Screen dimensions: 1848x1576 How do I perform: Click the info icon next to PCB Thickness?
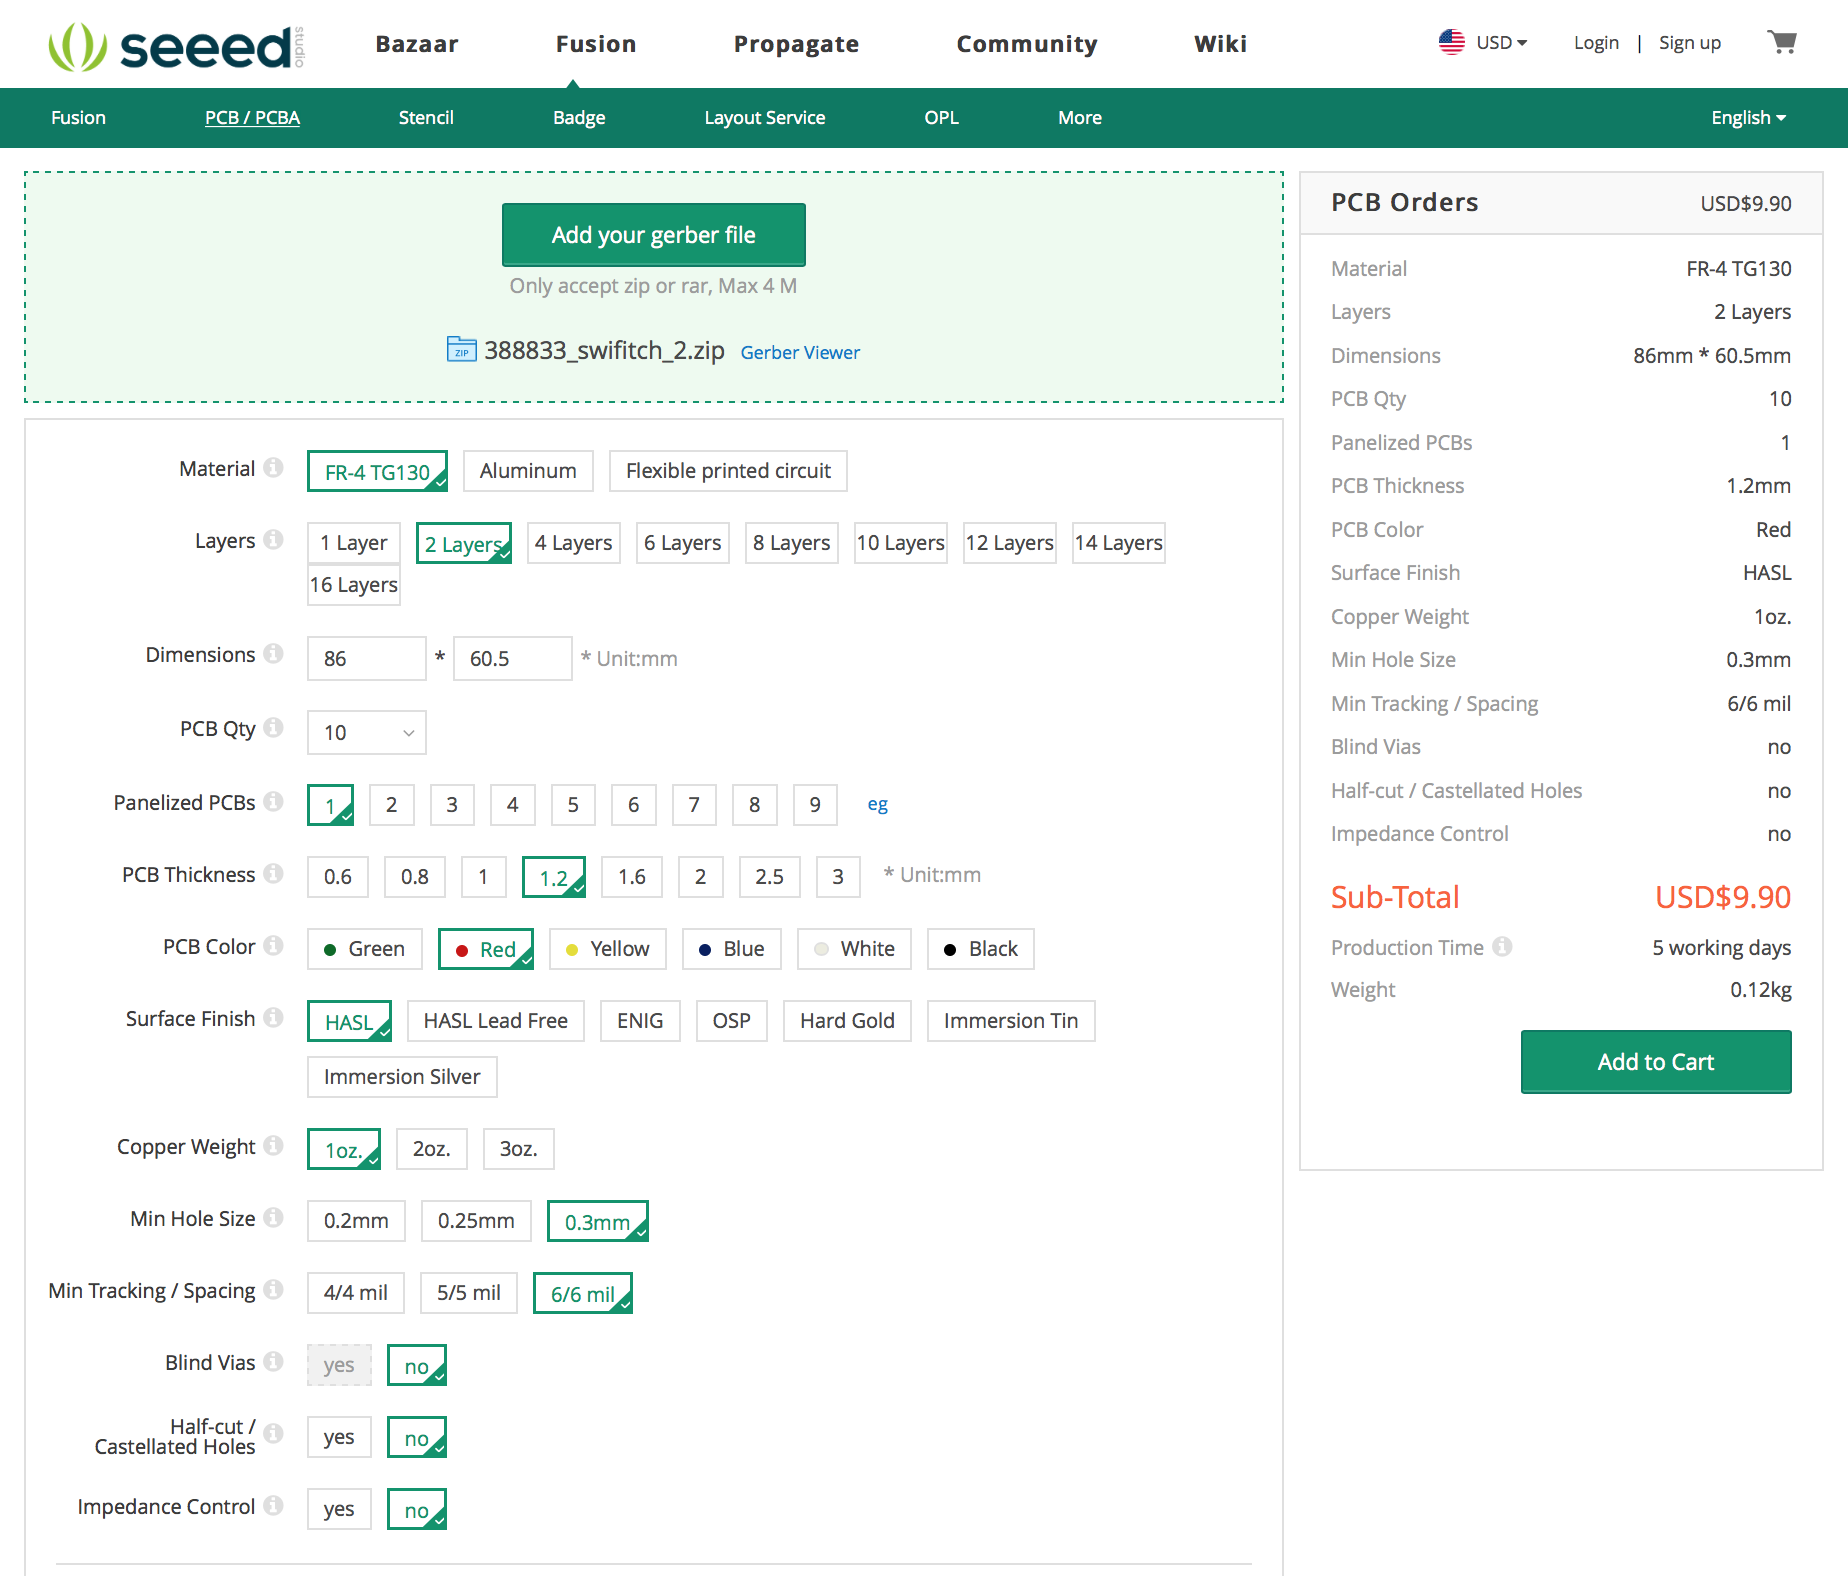pos(273,874)
